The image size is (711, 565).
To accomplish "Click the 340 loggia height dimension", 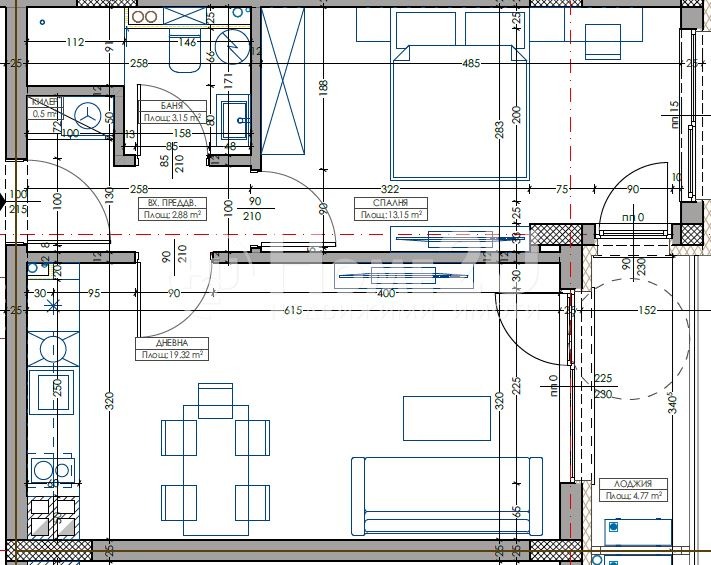I will tap(673, 406).
